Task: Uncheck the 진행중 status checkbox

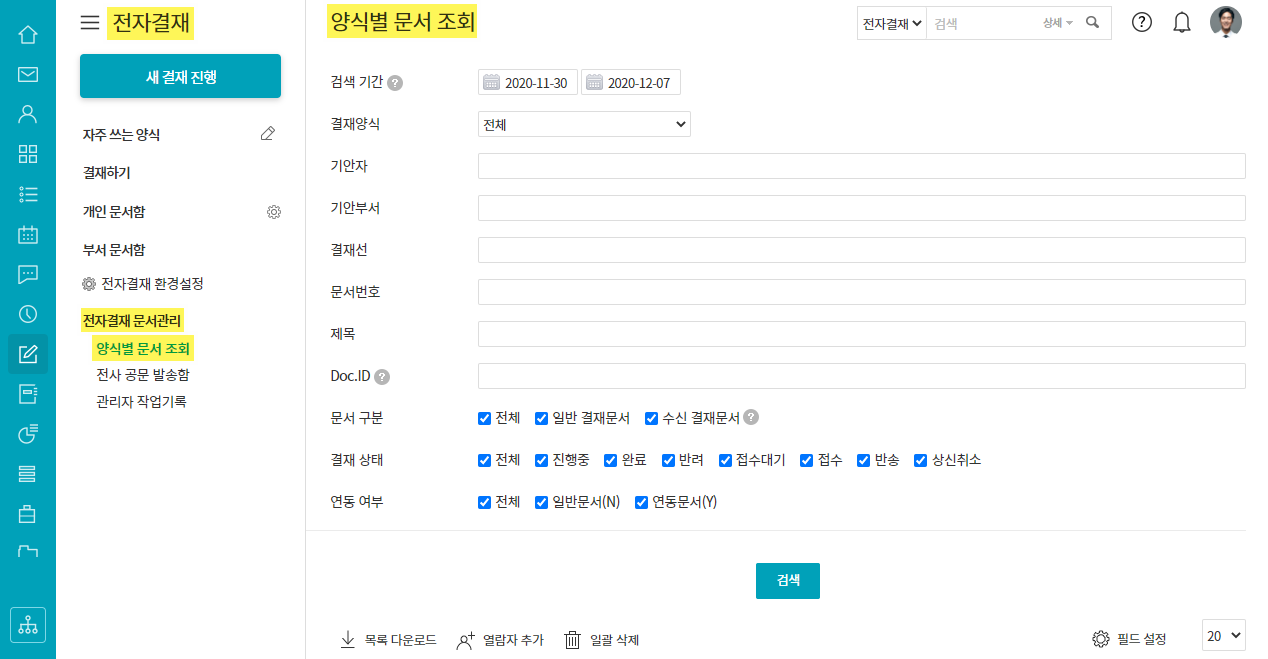Action: coord(542,460)
